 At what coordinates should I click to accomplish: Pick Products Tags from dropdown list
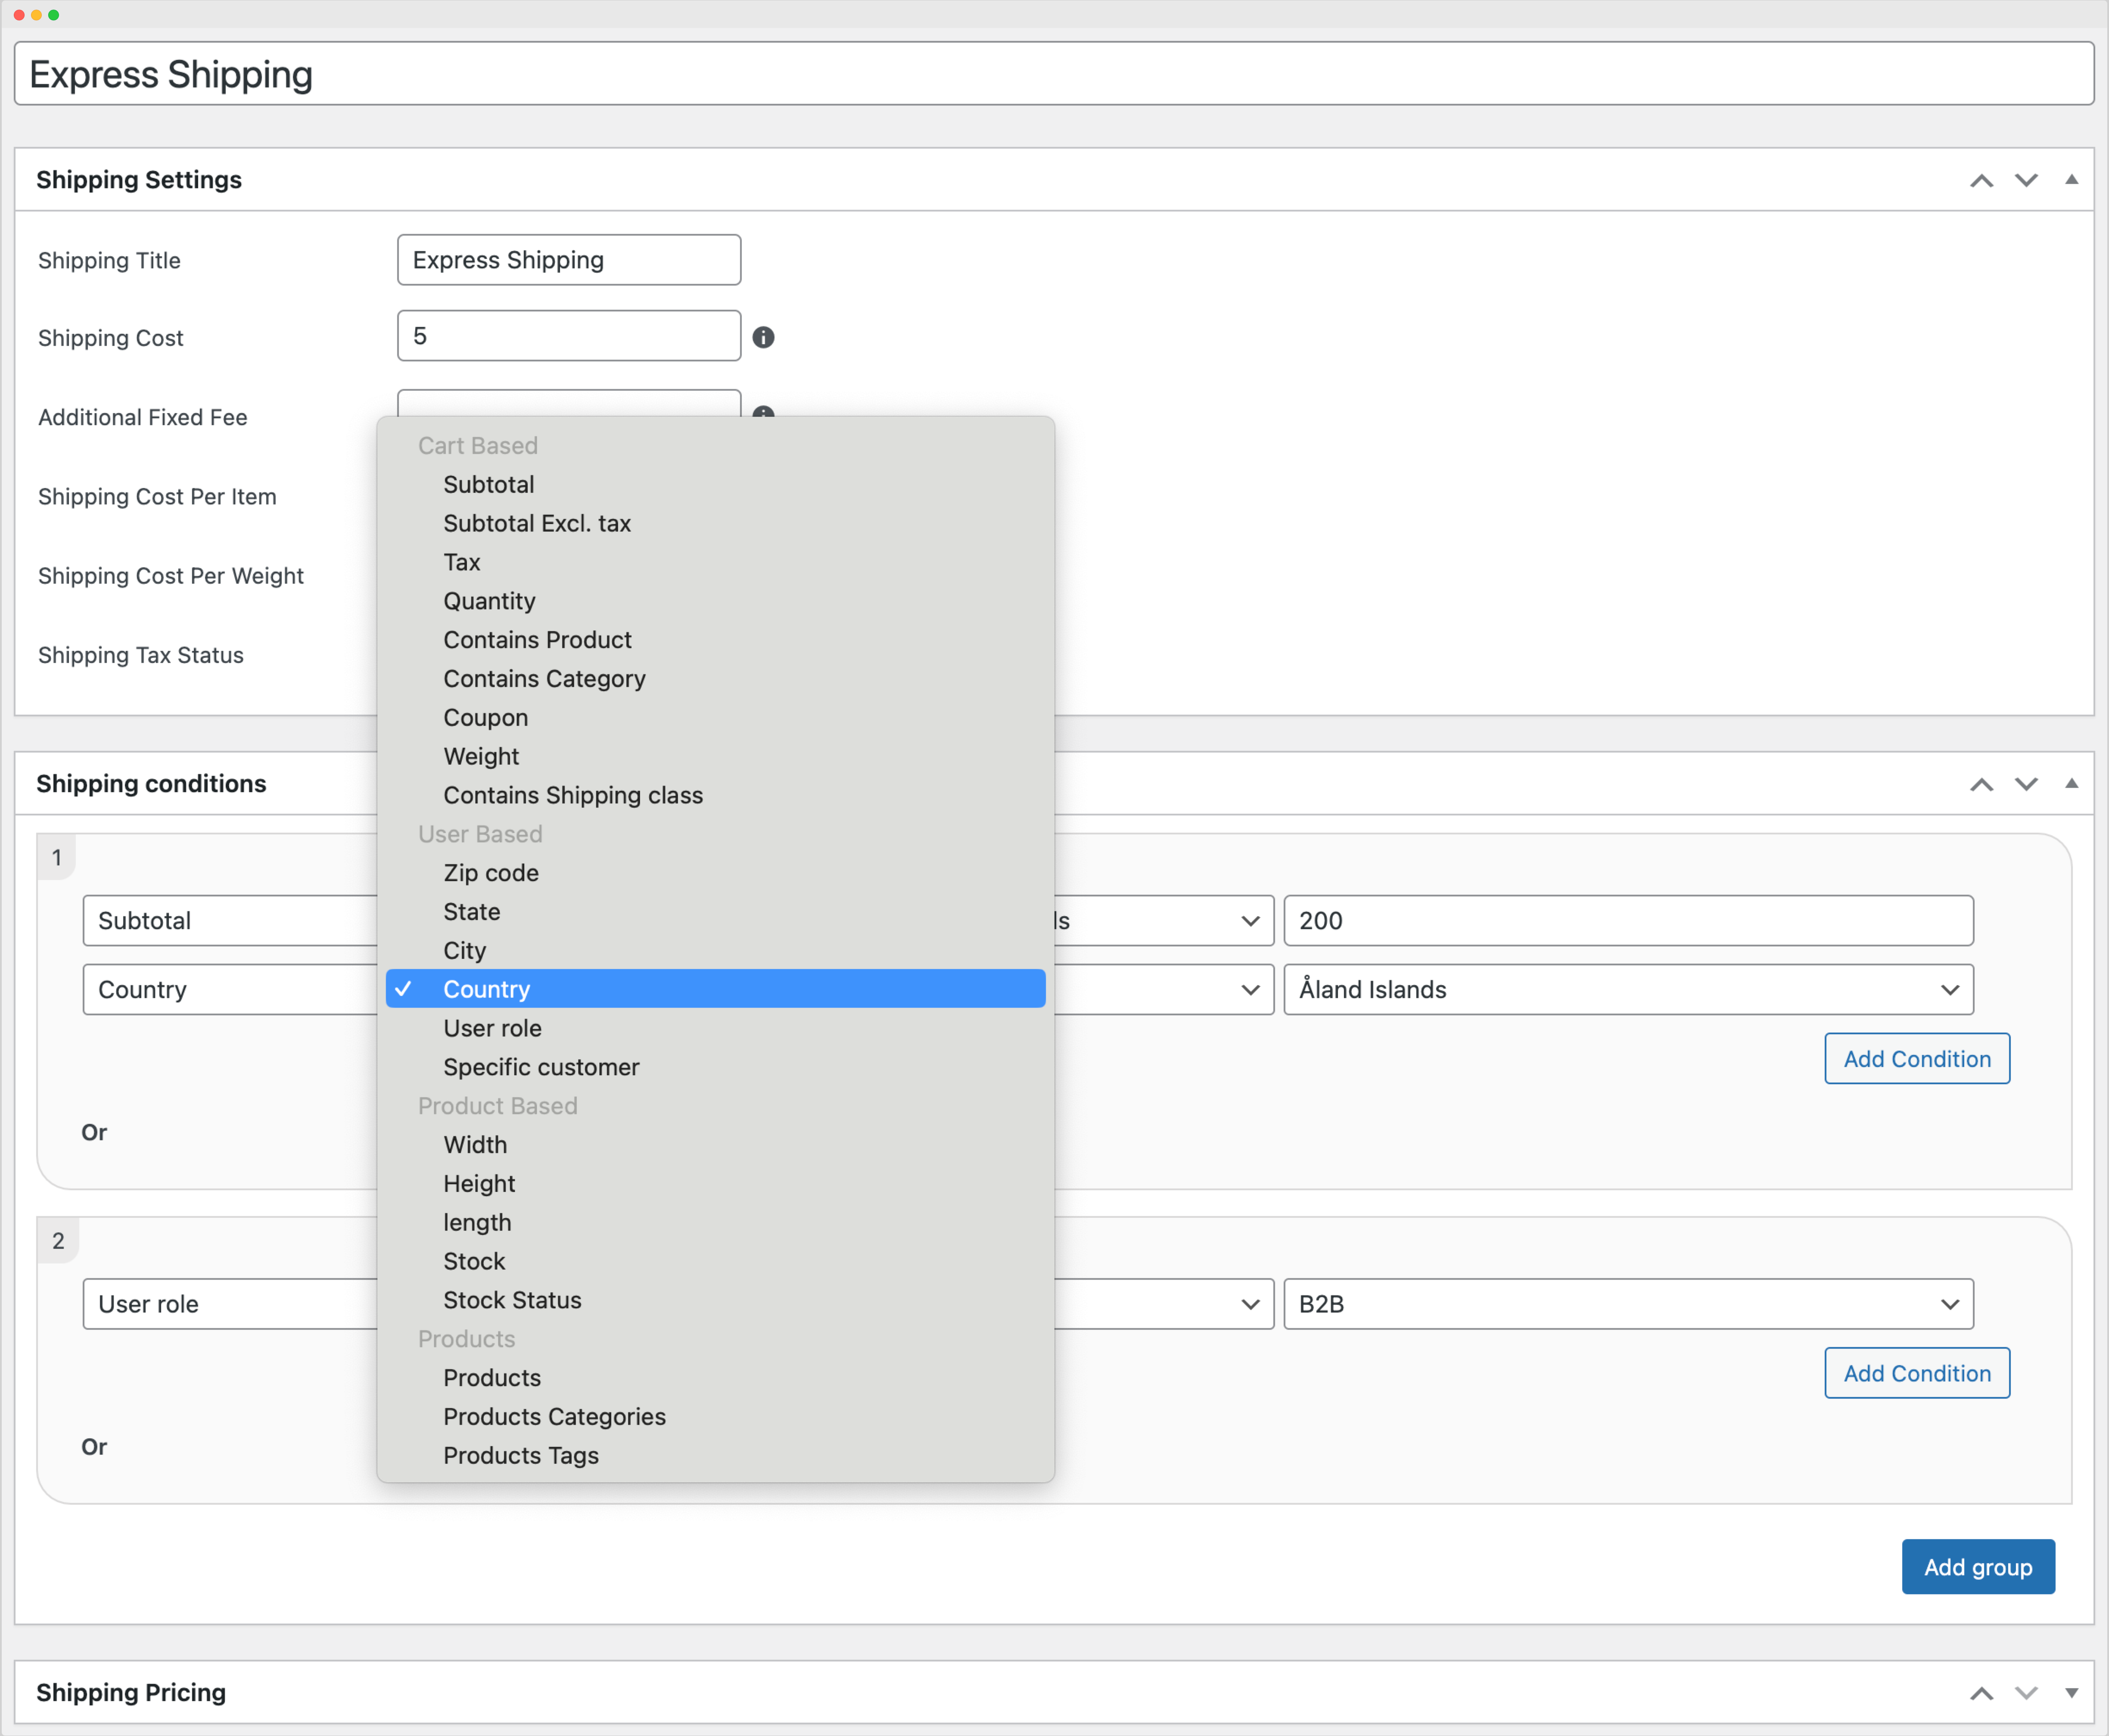tap(521, 1455)
